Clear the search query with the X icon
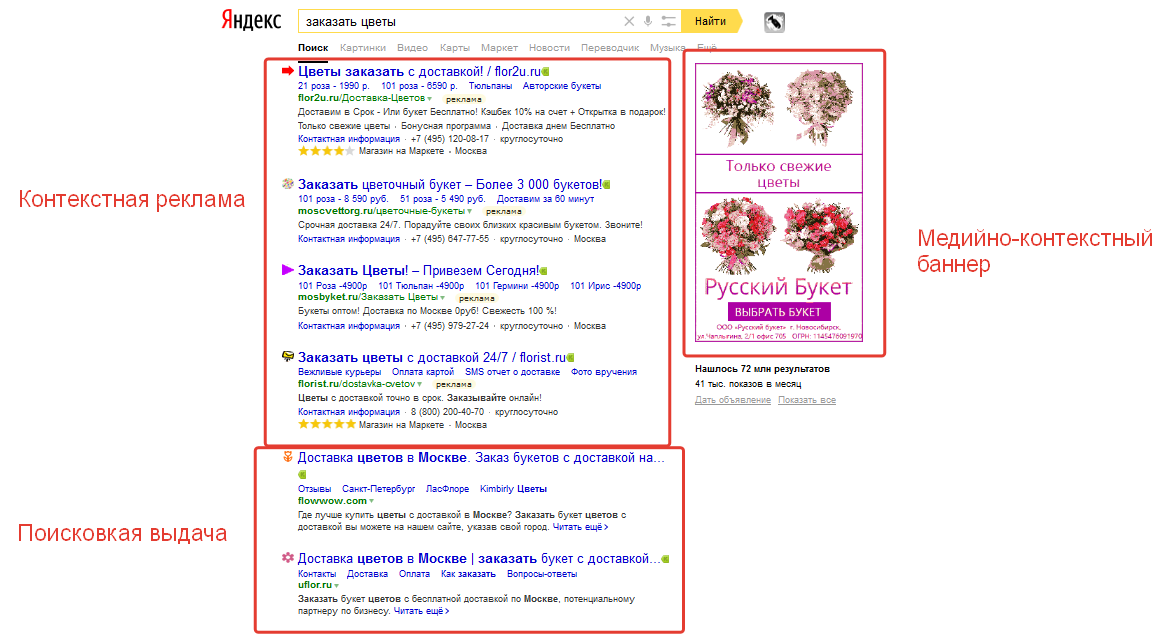 [629, 21]
